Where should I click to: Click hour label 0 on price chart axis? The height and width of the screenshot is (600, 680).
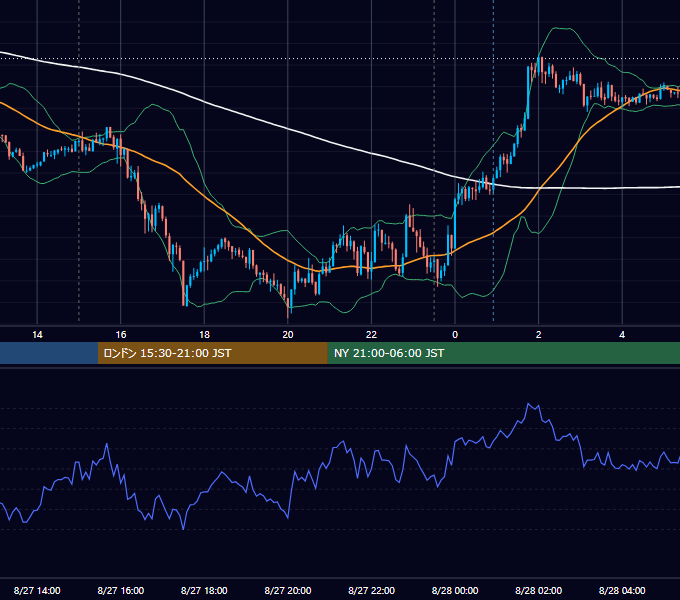pyautogui.click(x=455, y=335)
